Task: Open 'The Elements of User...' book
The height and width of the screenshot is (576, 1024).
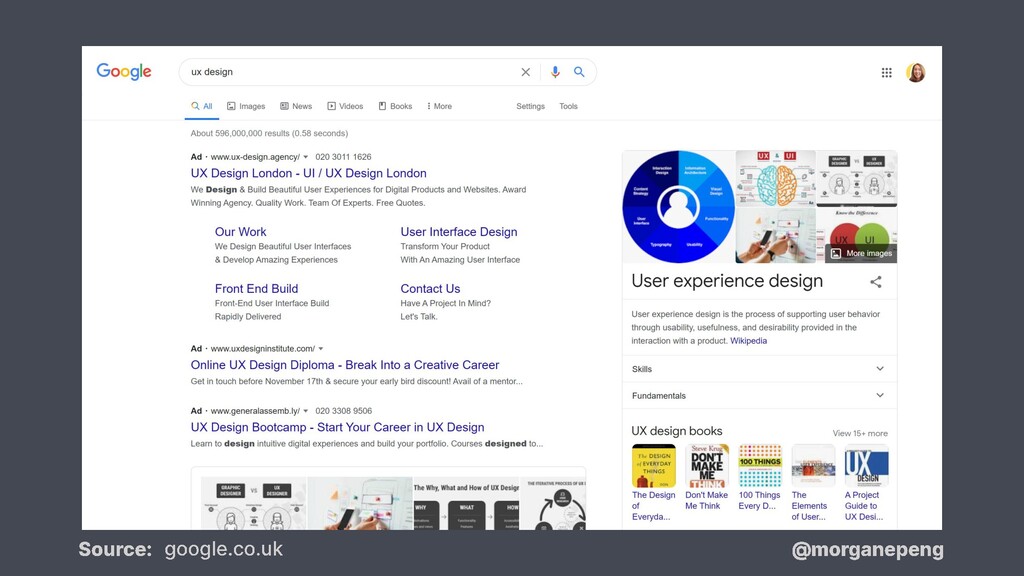Action: pos(812,483)
